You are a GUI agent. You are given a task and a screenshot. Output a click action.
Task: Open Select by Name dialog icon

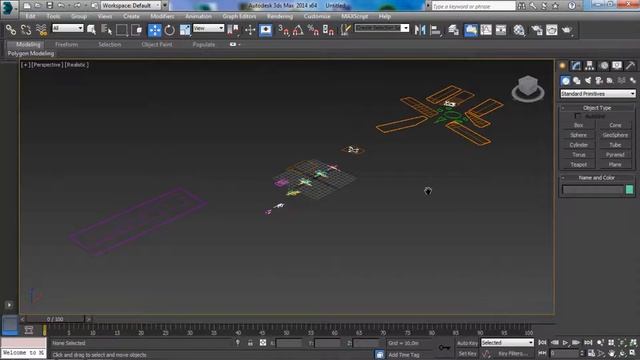coord(106,30)
